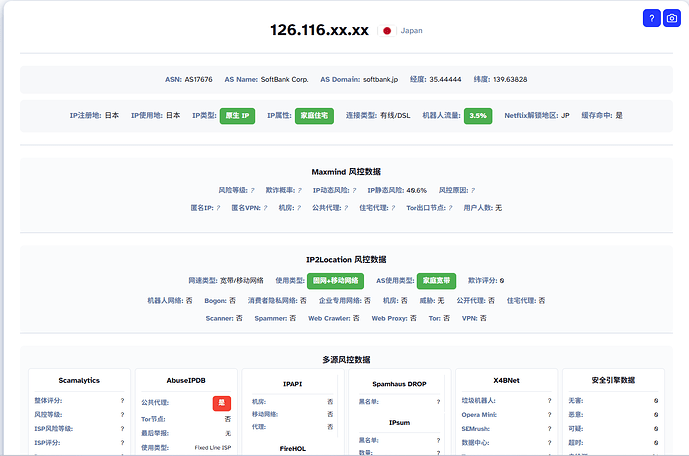This screenshot has width=689, height=456.
Task: Click the 公开代理 否 entry
Action: click(x=475, y=300)
